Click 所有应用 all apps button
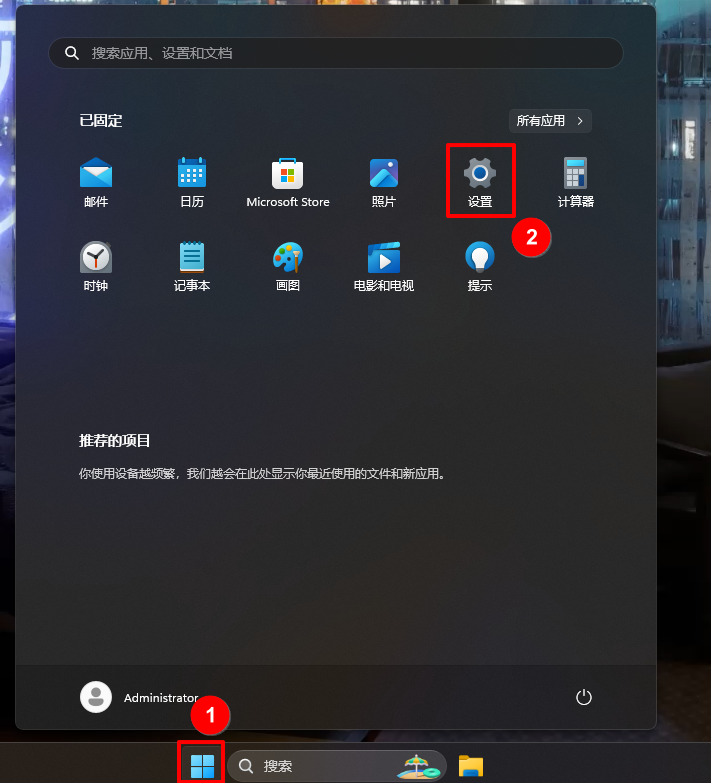This screenshot has height=783, width=711. pos(550,121)
